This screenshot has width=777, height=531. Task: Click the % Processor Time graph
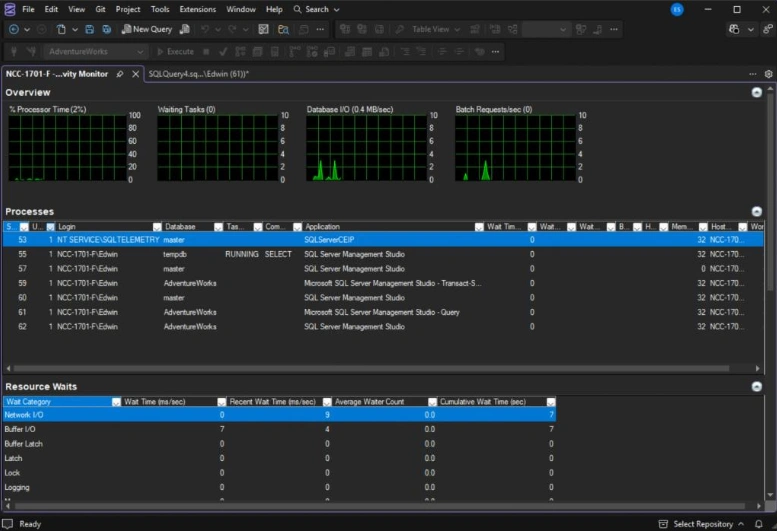[67, 148]
